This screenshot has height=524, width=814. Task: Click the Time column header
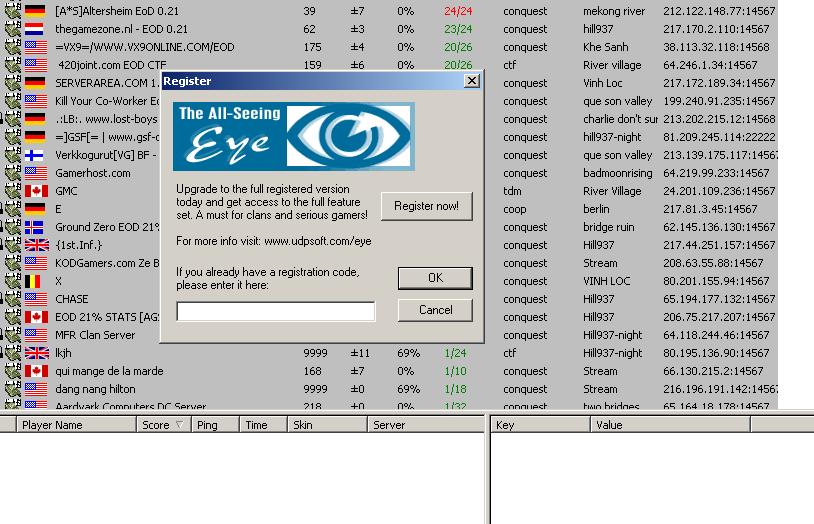(263, 425)
